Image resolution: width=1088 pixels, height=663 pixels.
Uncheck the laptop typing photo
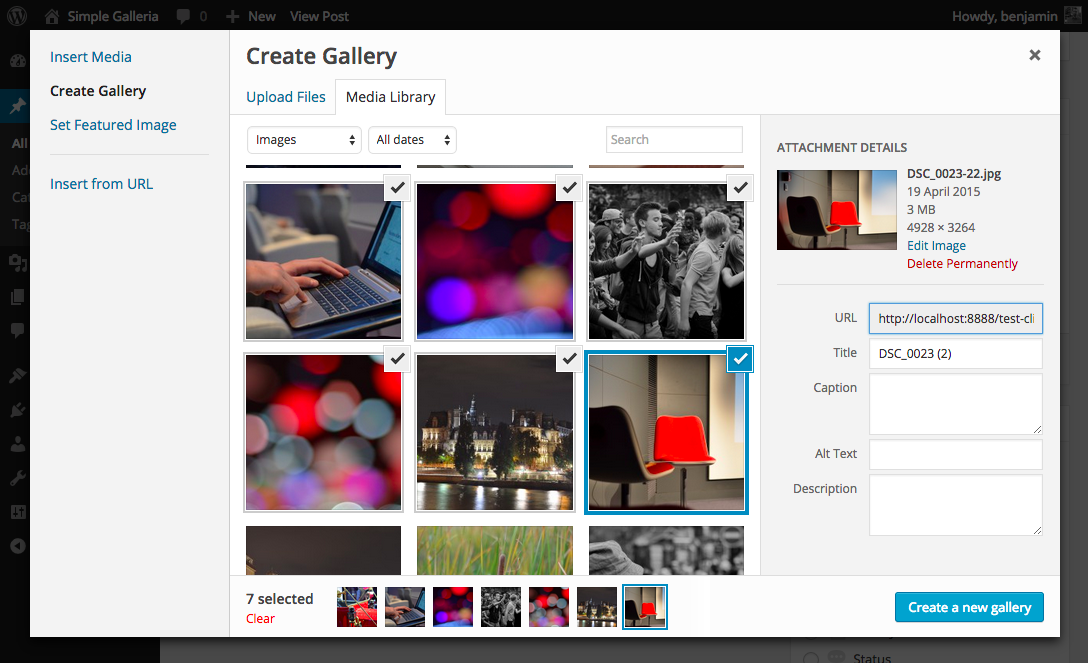[x=398, y=187]
